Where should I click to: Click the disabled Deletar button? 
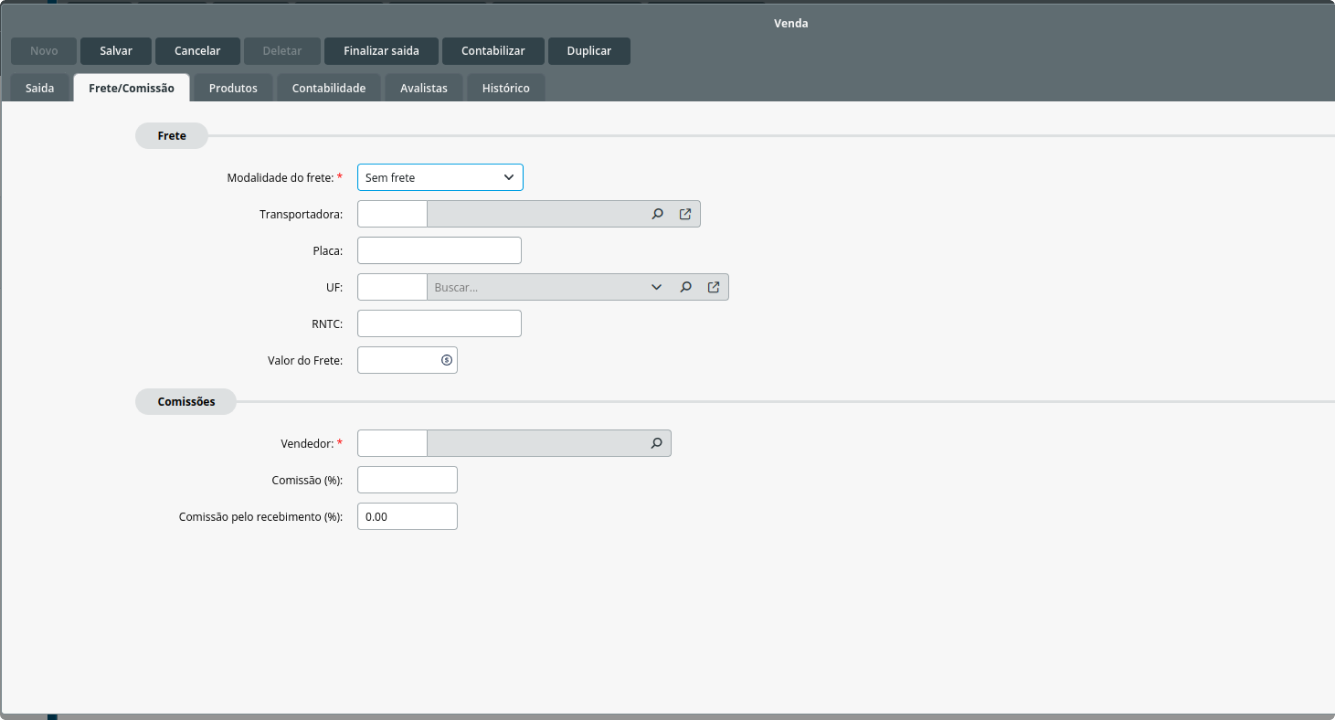coord(282,51)
